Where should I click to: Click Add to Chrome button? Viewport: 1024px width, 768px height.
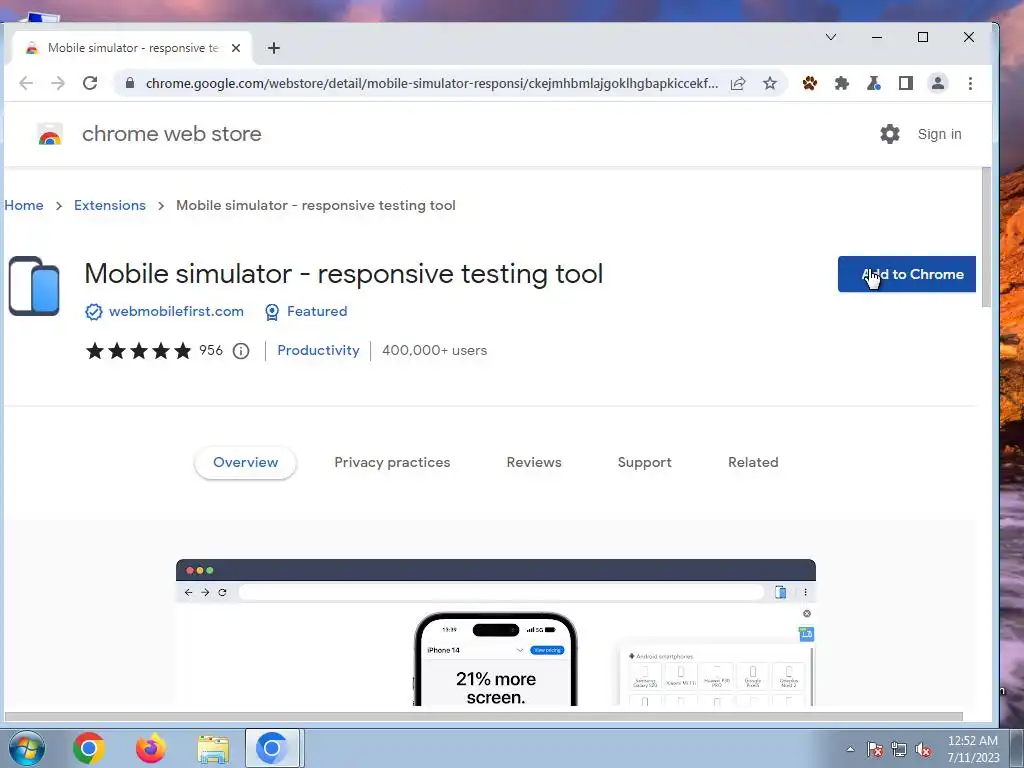906,274
